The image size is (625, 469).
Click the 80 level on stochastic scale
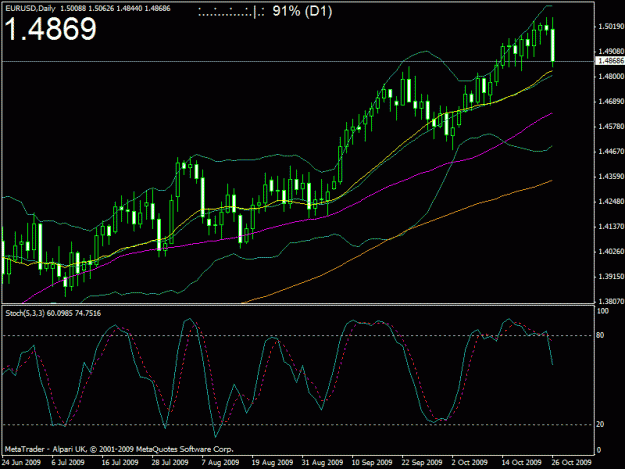[x=600, y=335]
